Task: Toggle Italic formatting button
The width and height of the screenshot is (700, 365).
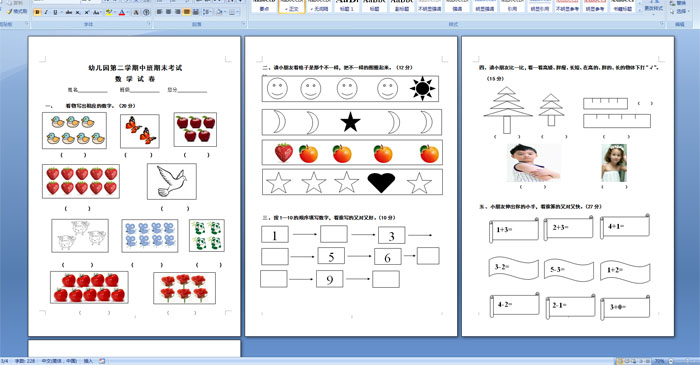Action: pyautogui.click(x=46, y=12)
